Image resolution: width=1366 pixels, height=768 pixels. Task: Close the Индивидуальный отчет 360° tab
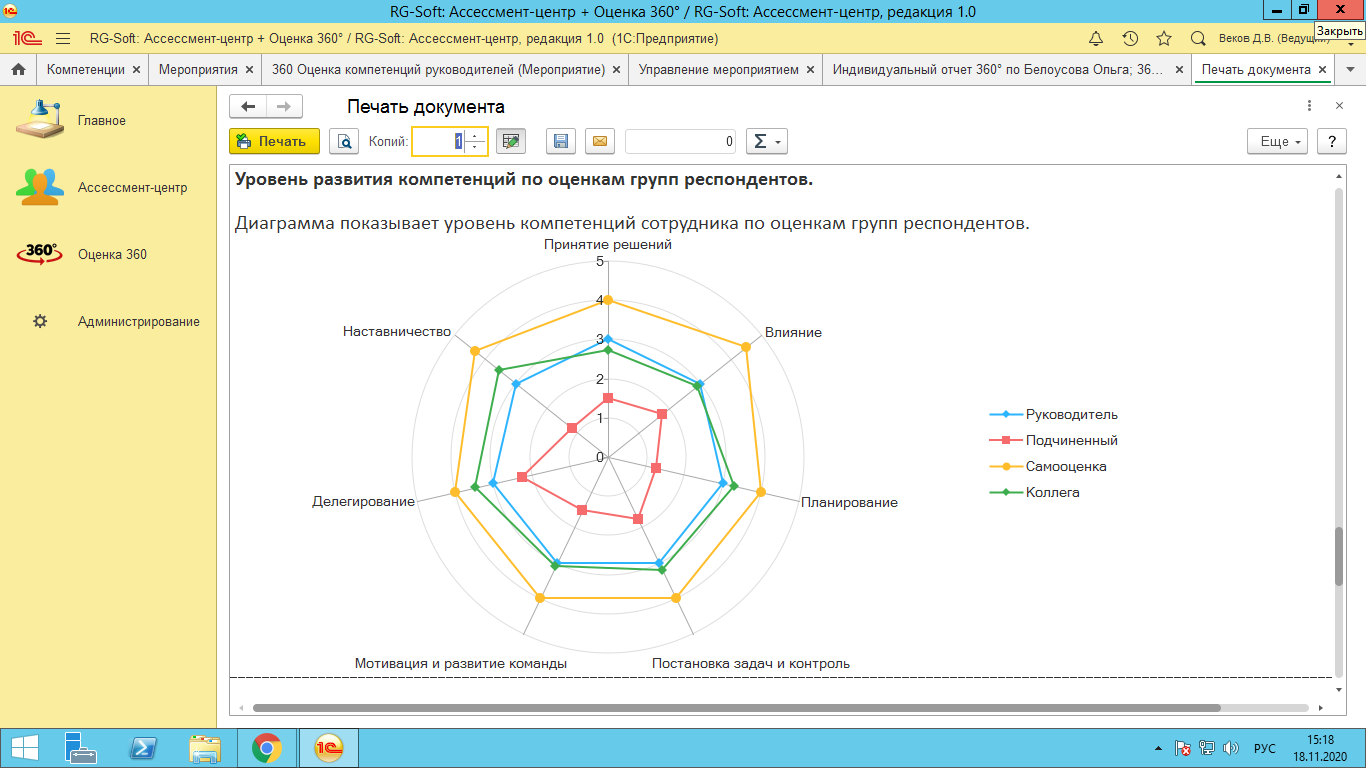tap(1178, 70)
